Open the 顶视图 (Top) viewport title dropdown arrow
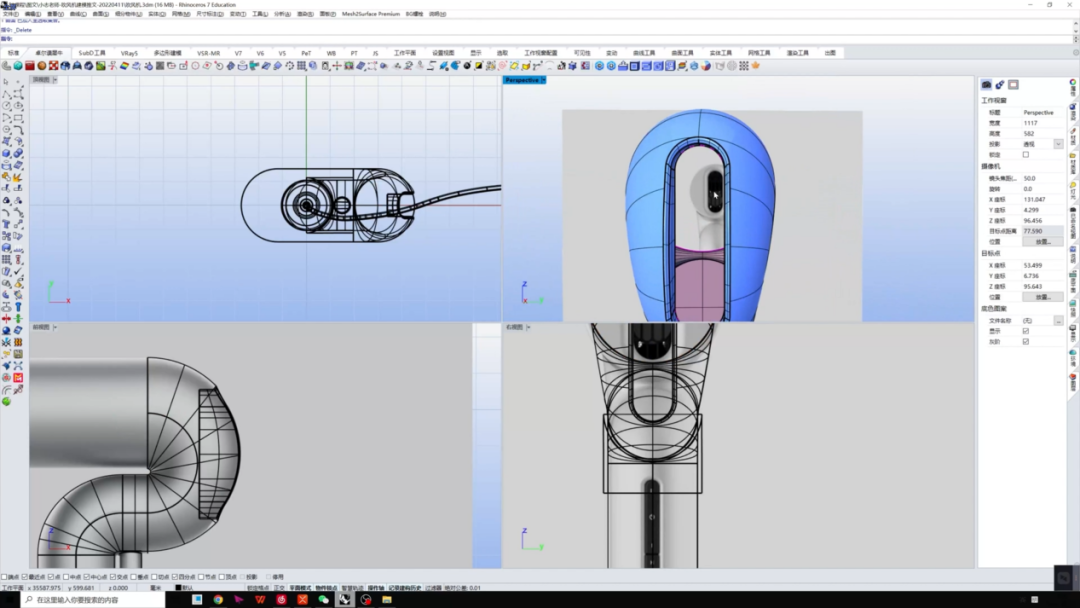This screenshot has height=608, width=1080. pyautogui.click(x=54, y=81)
